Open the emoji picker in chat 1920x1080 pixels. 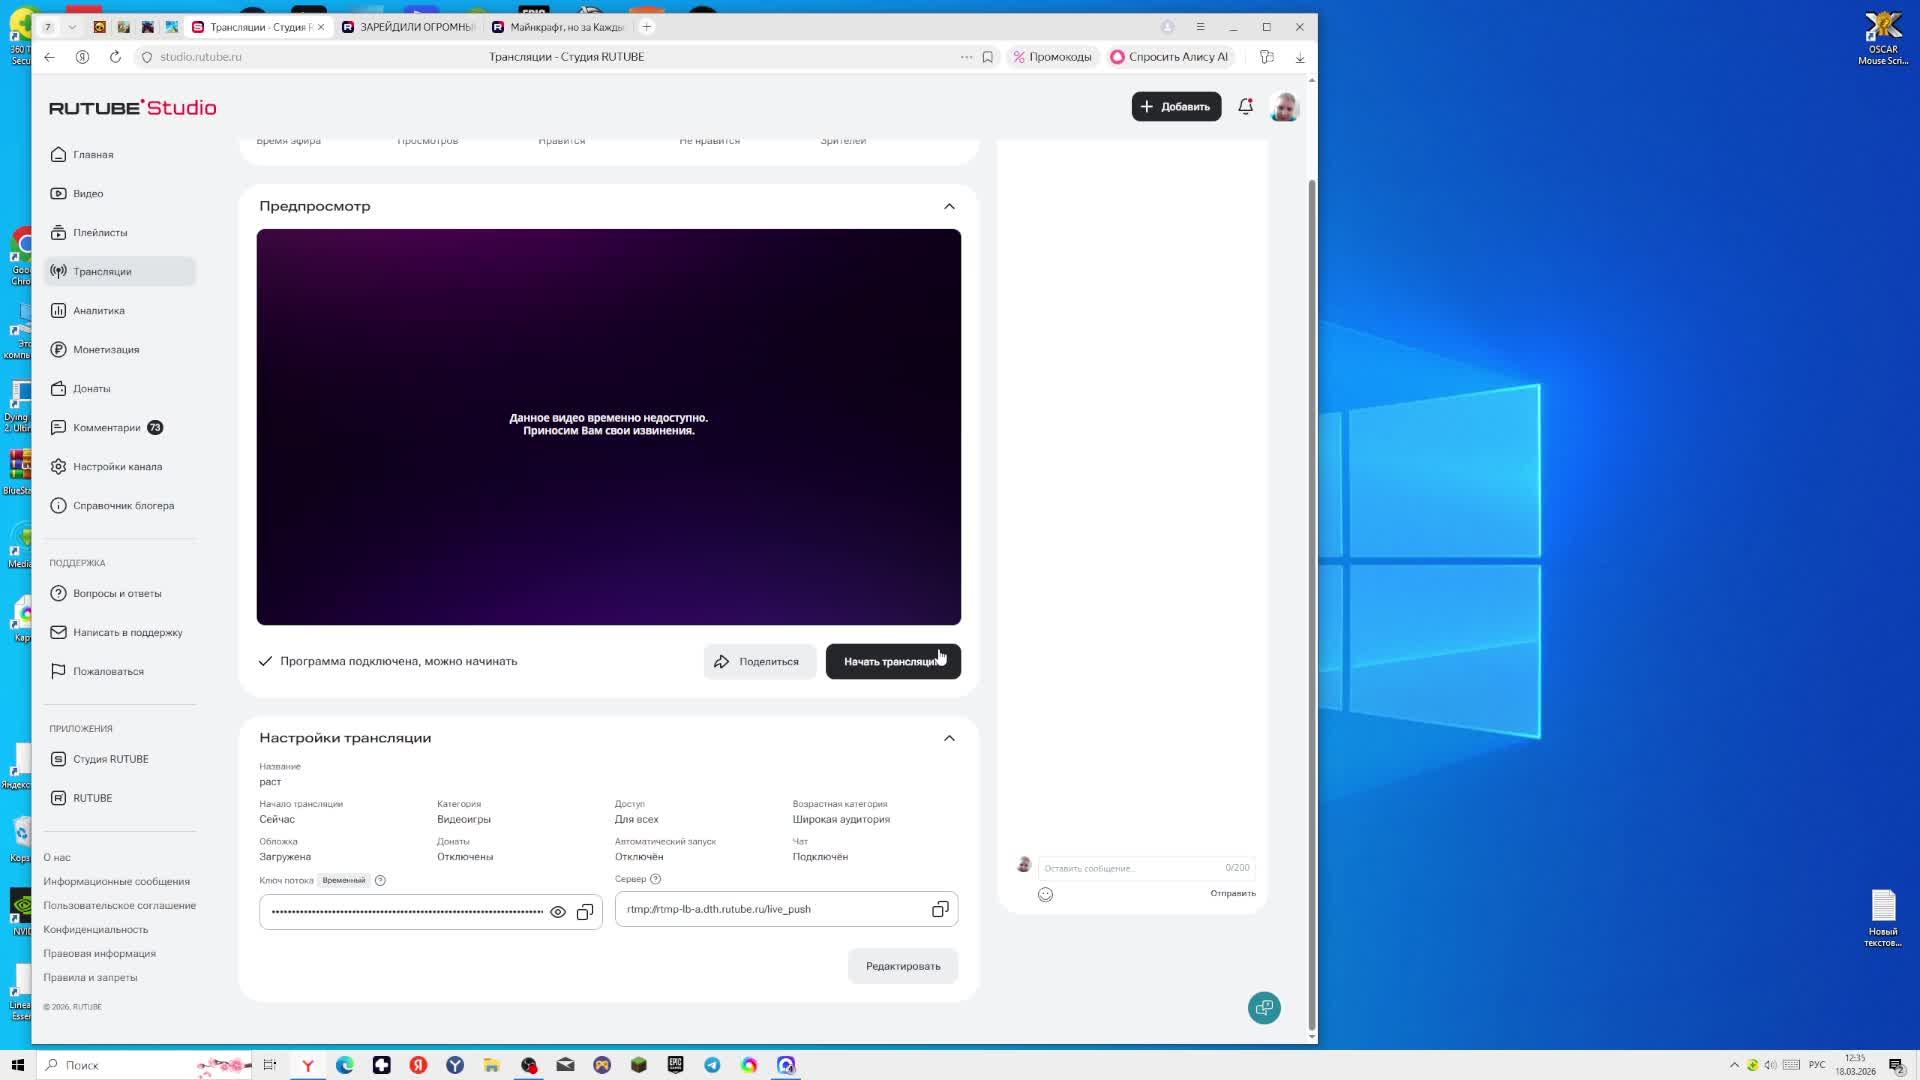pyautogui.click(x=1045, y=895)
